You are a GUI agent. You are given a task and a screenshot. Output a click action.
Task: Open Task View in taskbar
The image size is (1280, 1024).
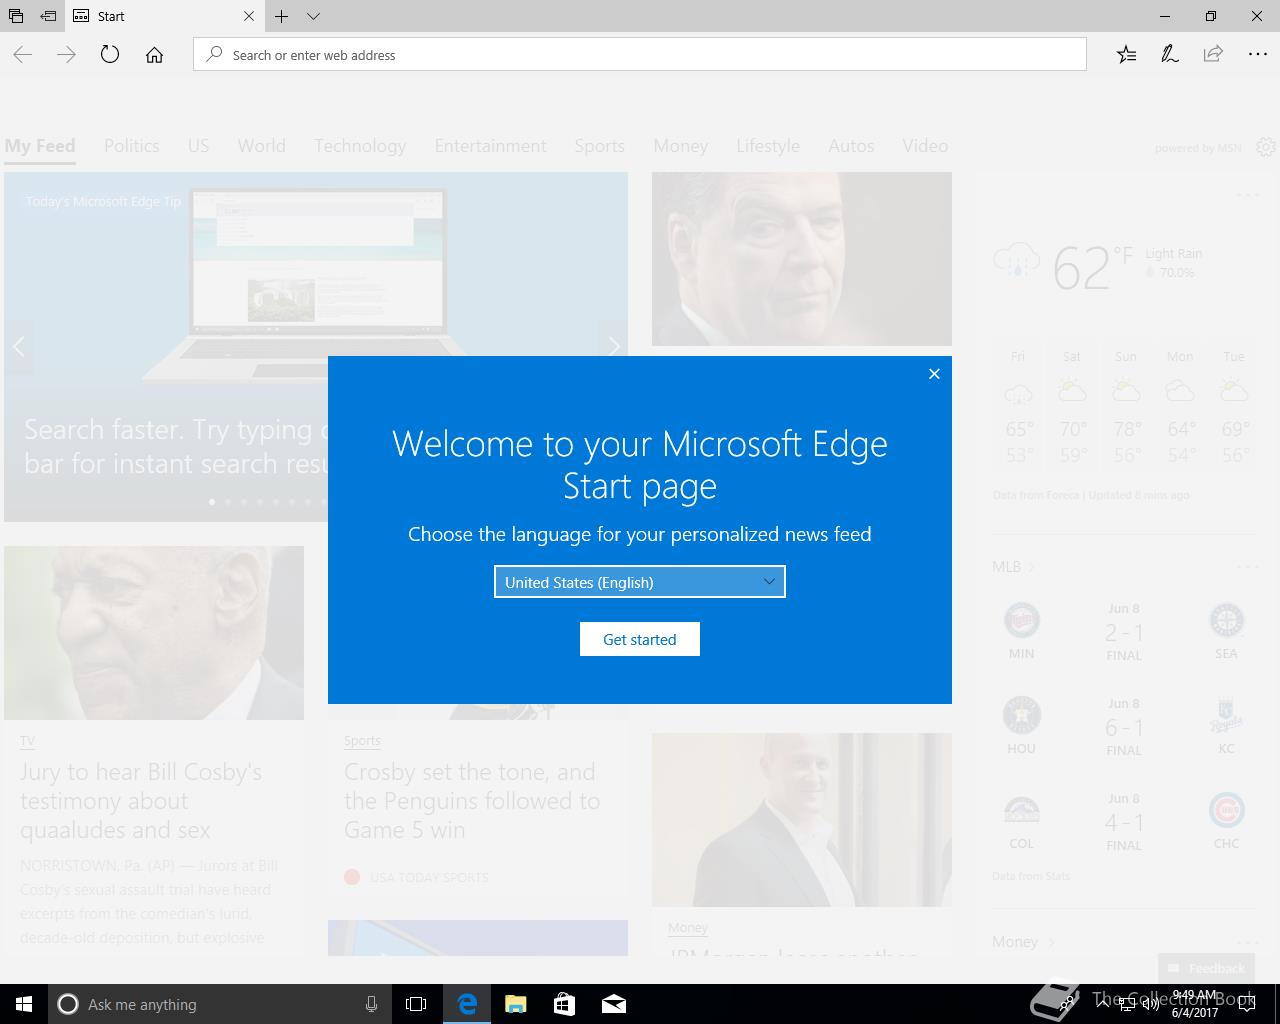point(416,1004)
